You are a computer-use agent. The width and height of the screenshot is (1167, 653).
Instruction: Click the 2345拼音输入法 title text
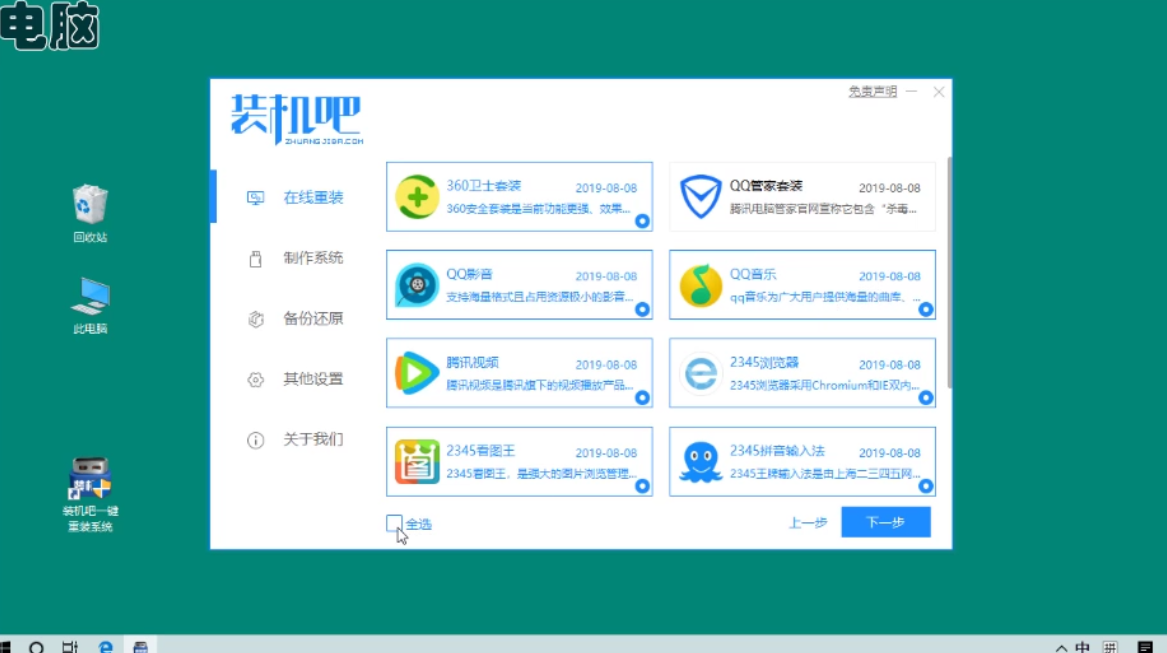tap(777, 450)
